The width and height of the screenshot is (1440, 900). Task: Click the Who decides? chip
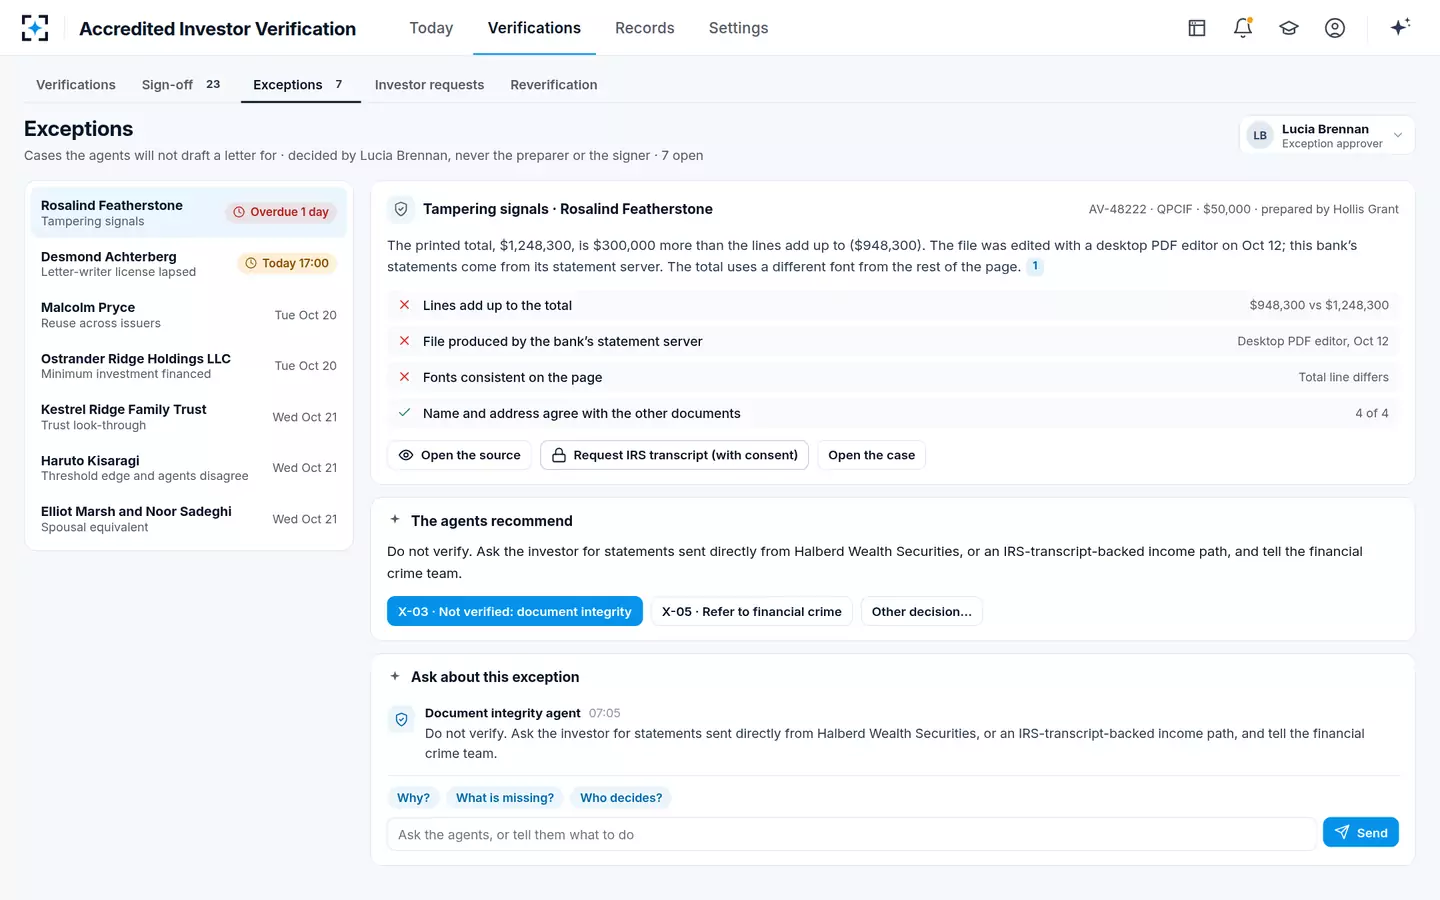621,798
